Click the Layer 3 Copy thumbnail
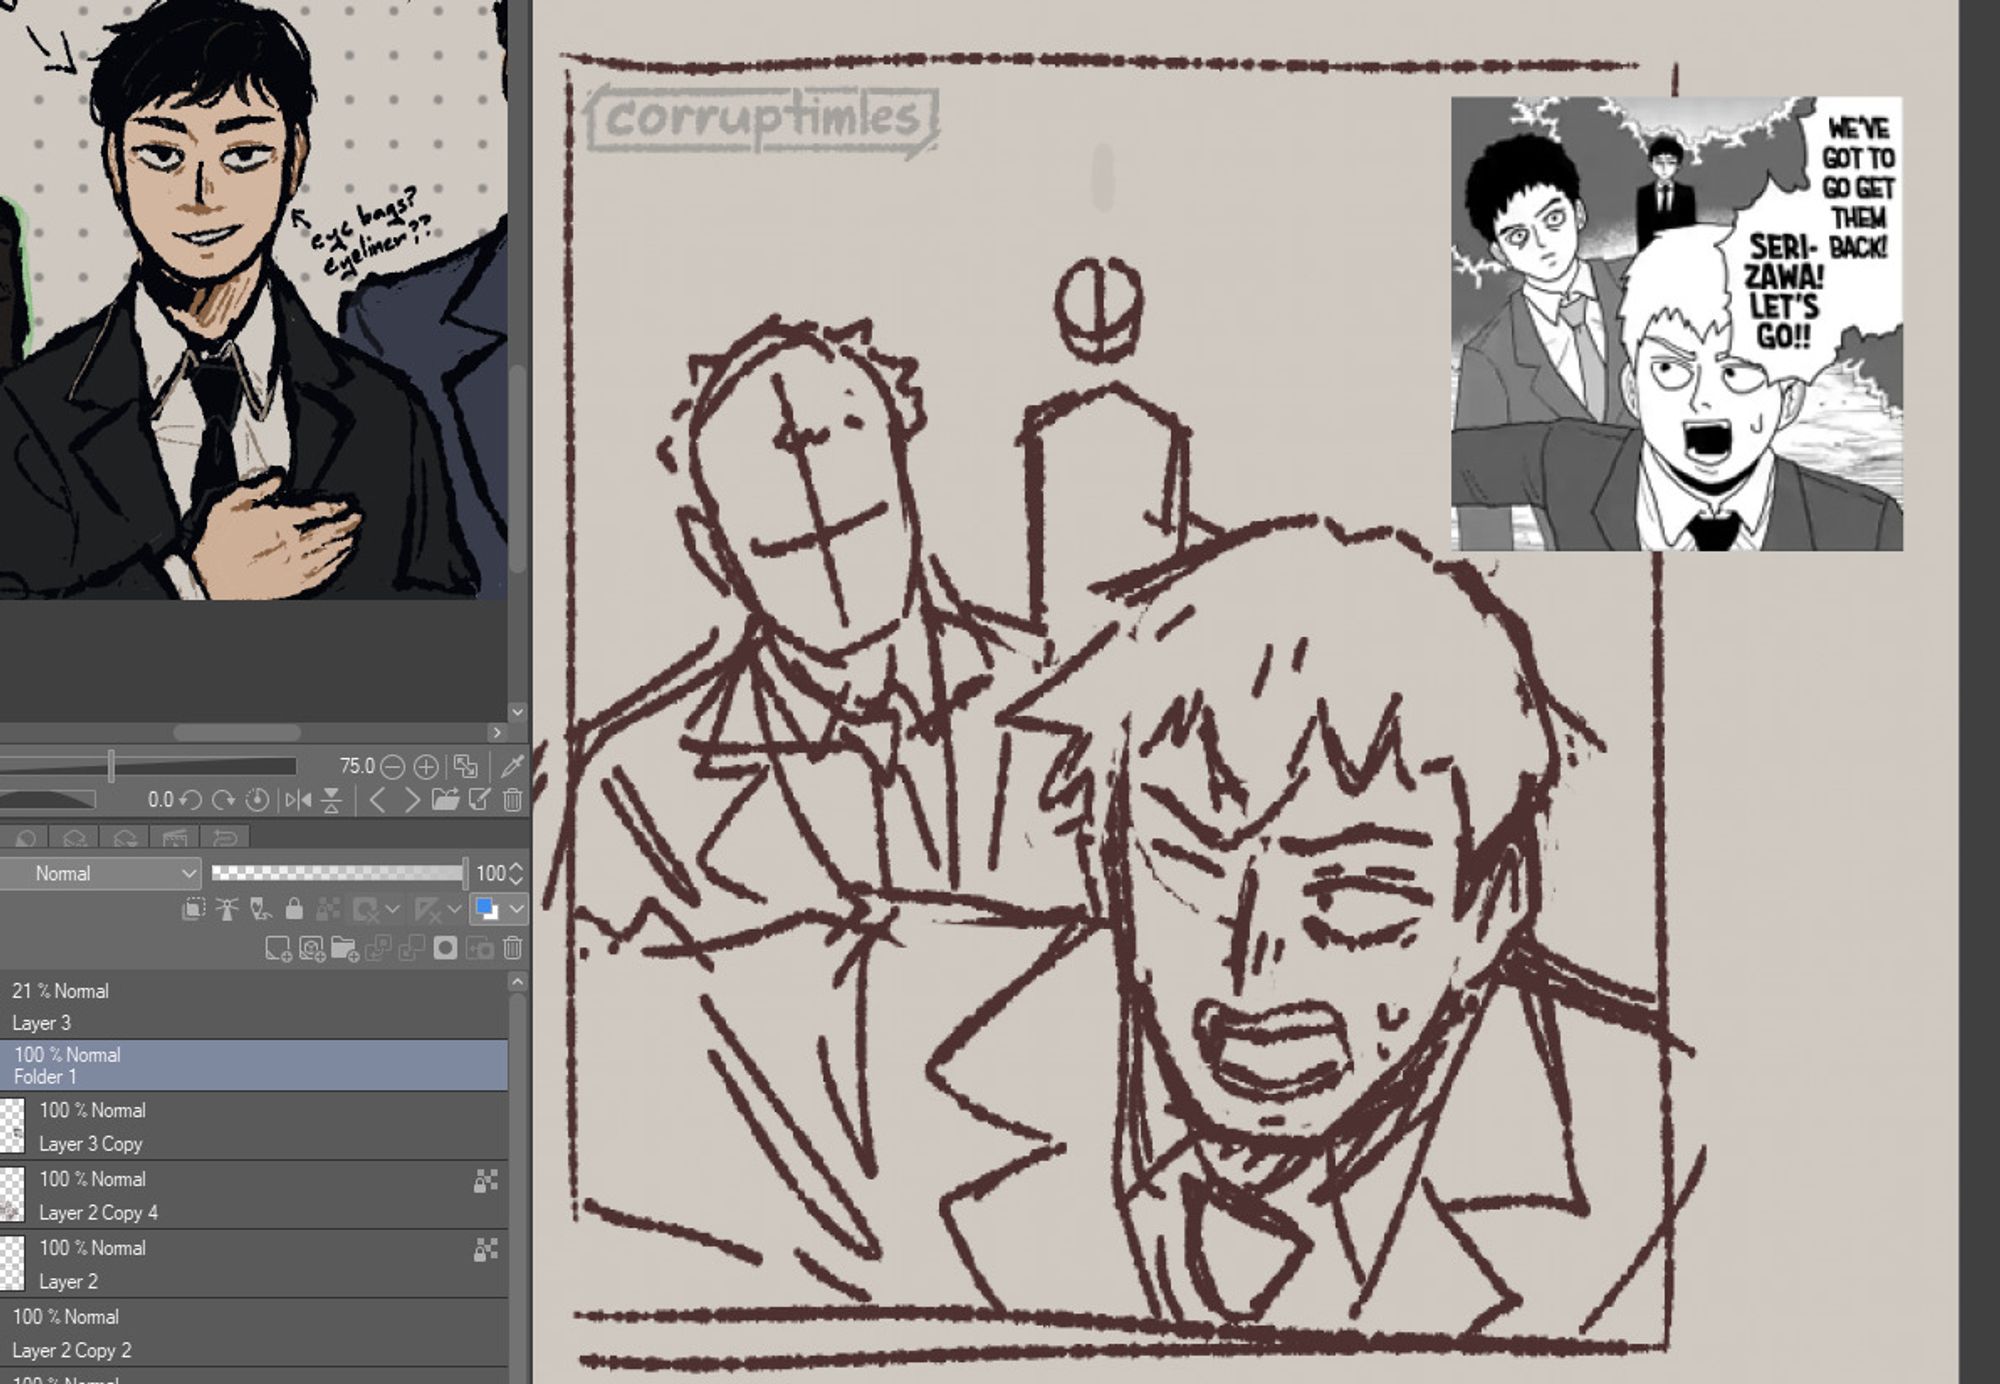This screenshot has height=1384, width=2000. (x=12, y=1126)
